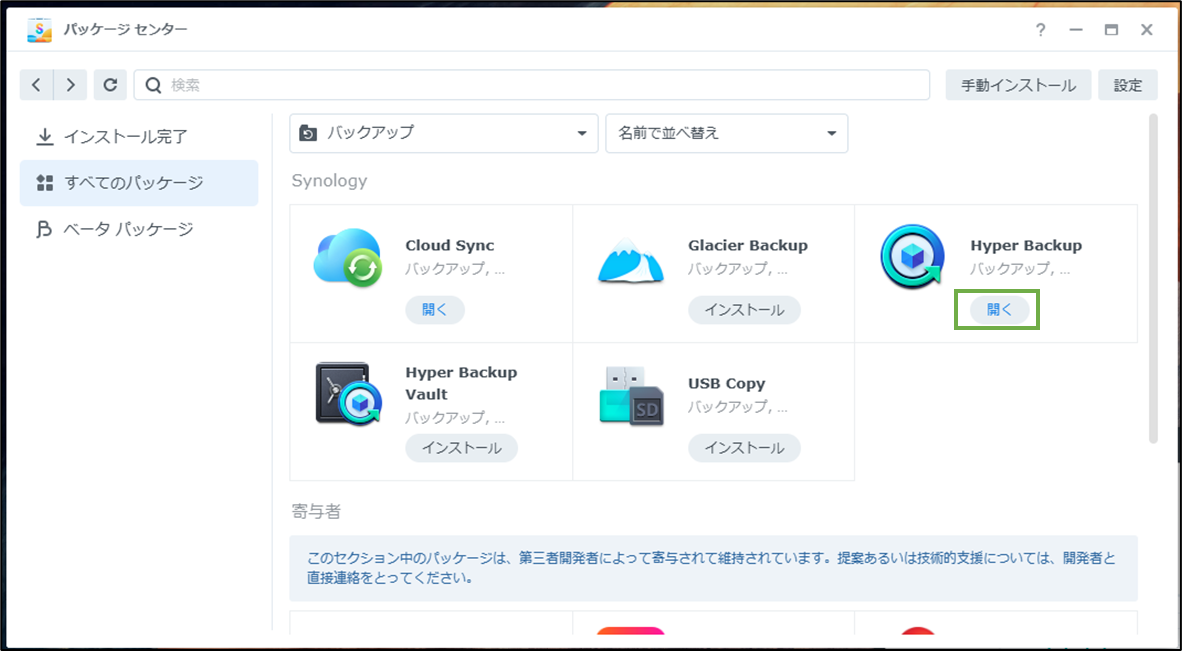
Task: Click the USB Copy package icon
Action: click(632, 396)
